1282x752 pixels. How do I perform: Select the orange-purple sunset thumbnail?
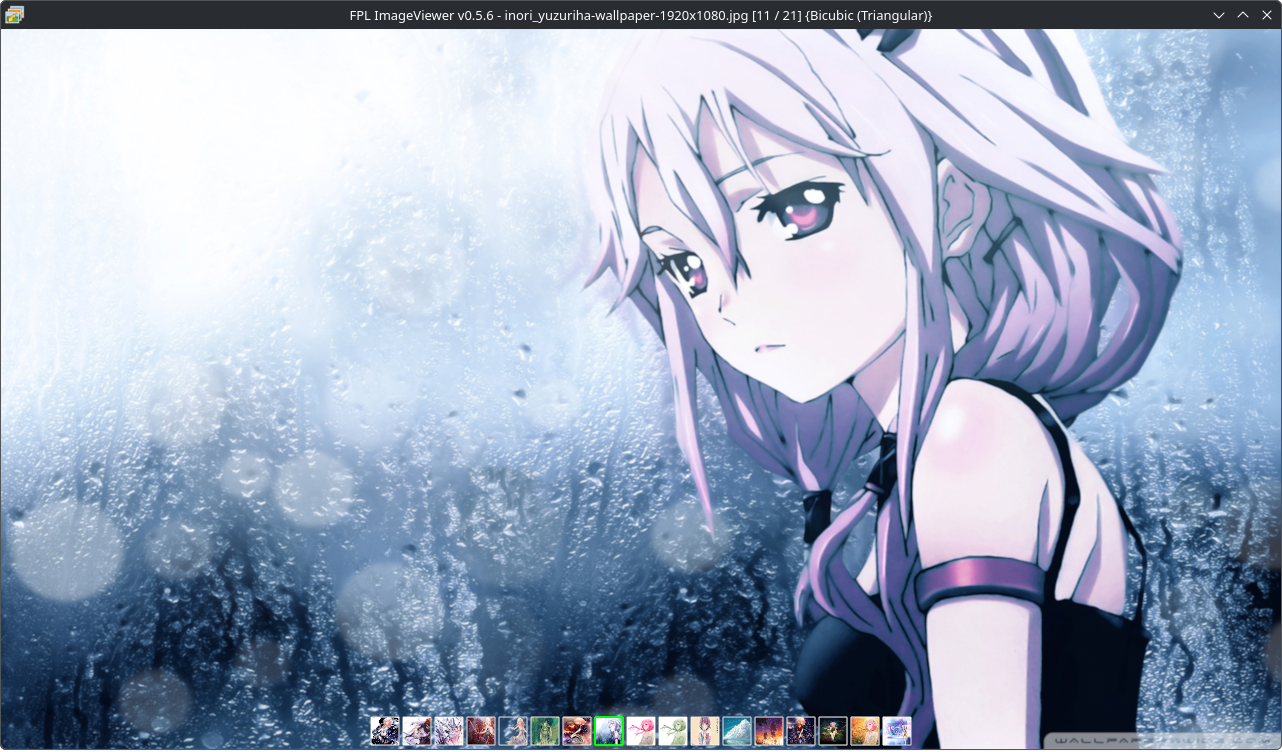click(x=769, y=731)
